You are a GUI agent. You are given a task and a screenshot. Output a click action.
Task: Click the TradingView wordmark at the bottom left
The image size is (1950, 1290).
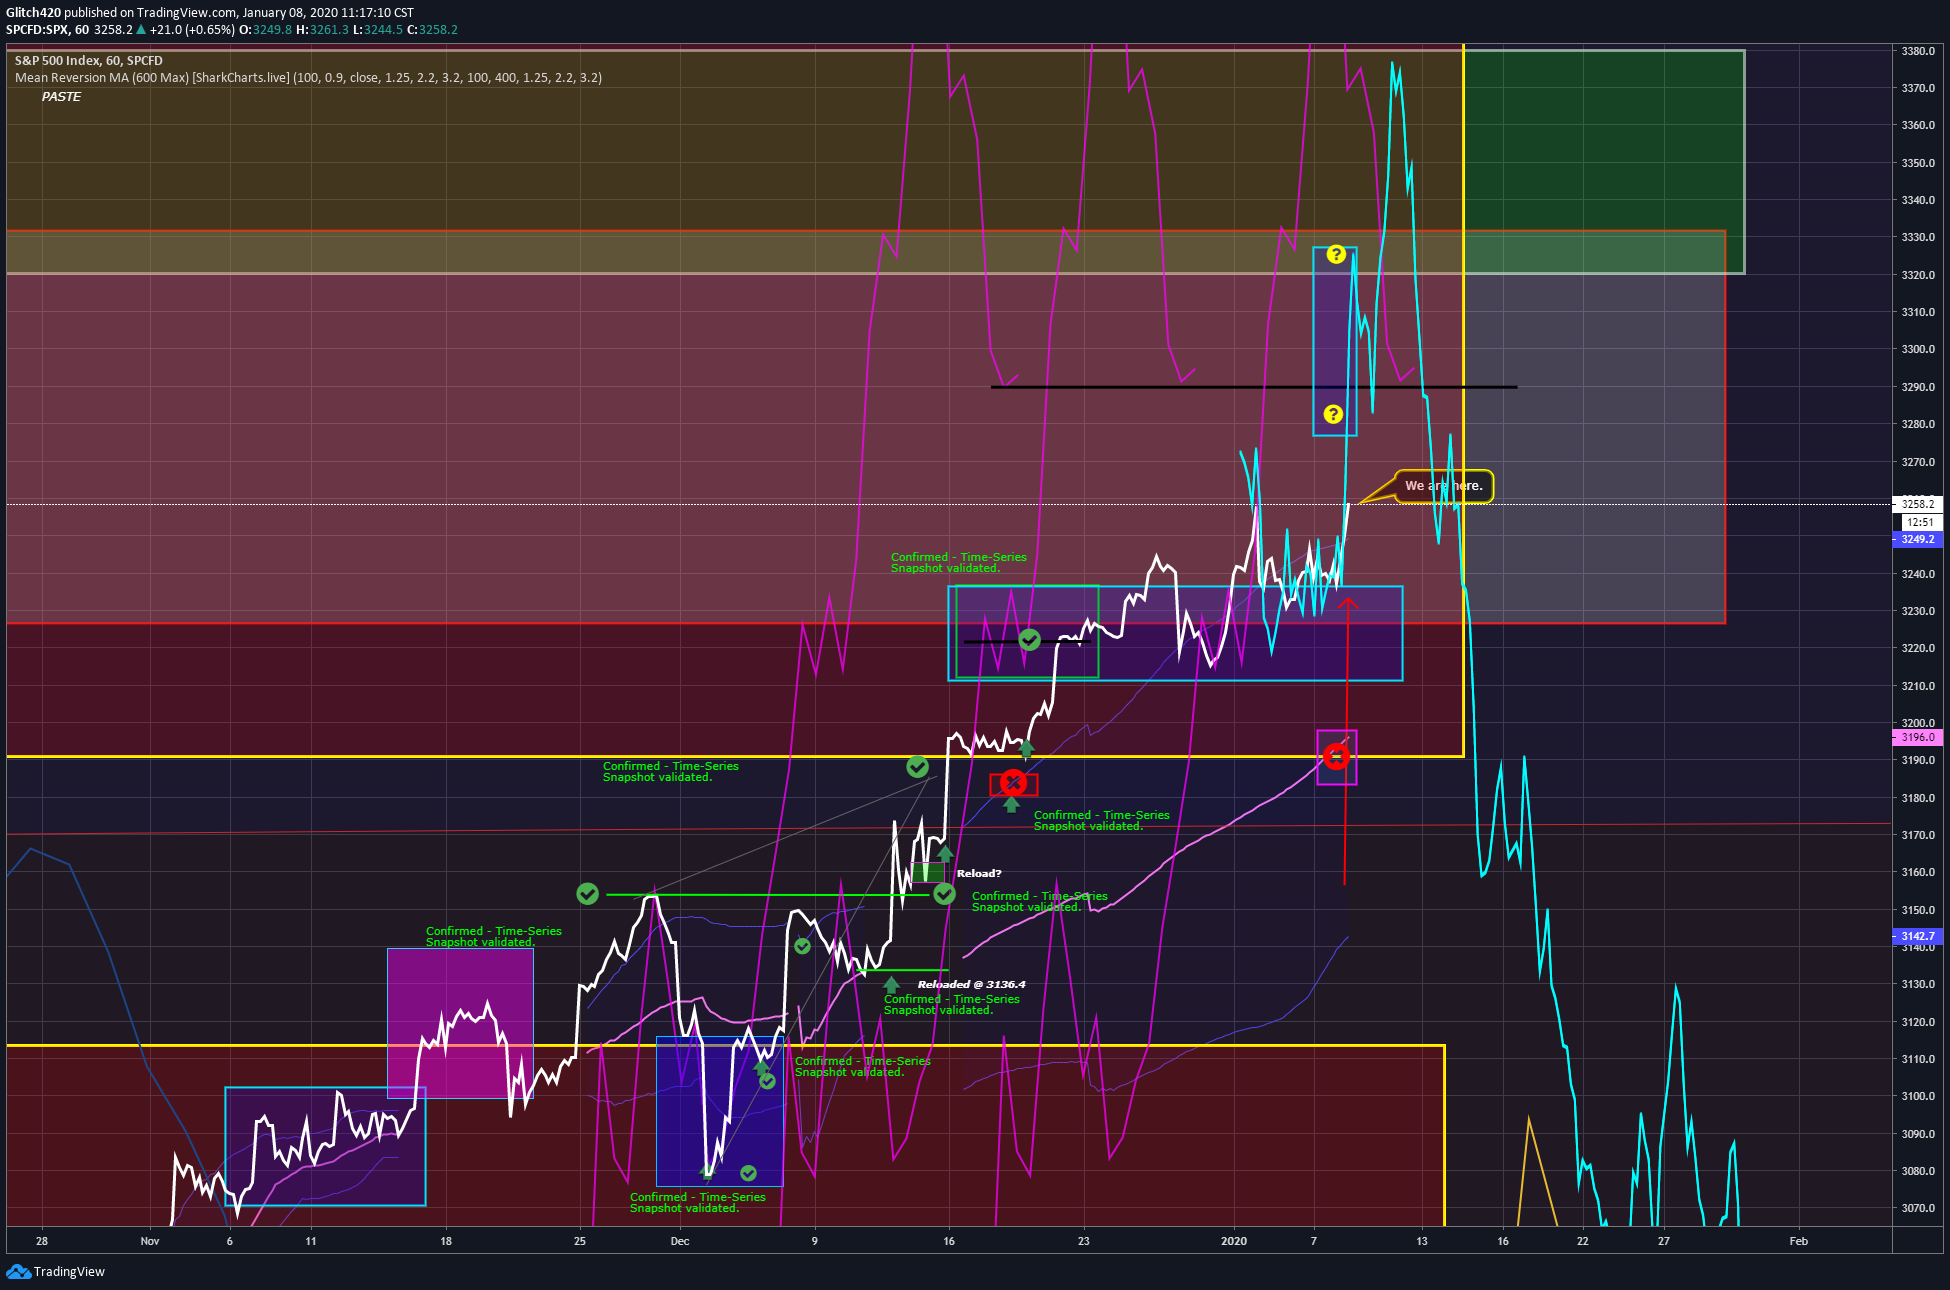(69, 1271)
